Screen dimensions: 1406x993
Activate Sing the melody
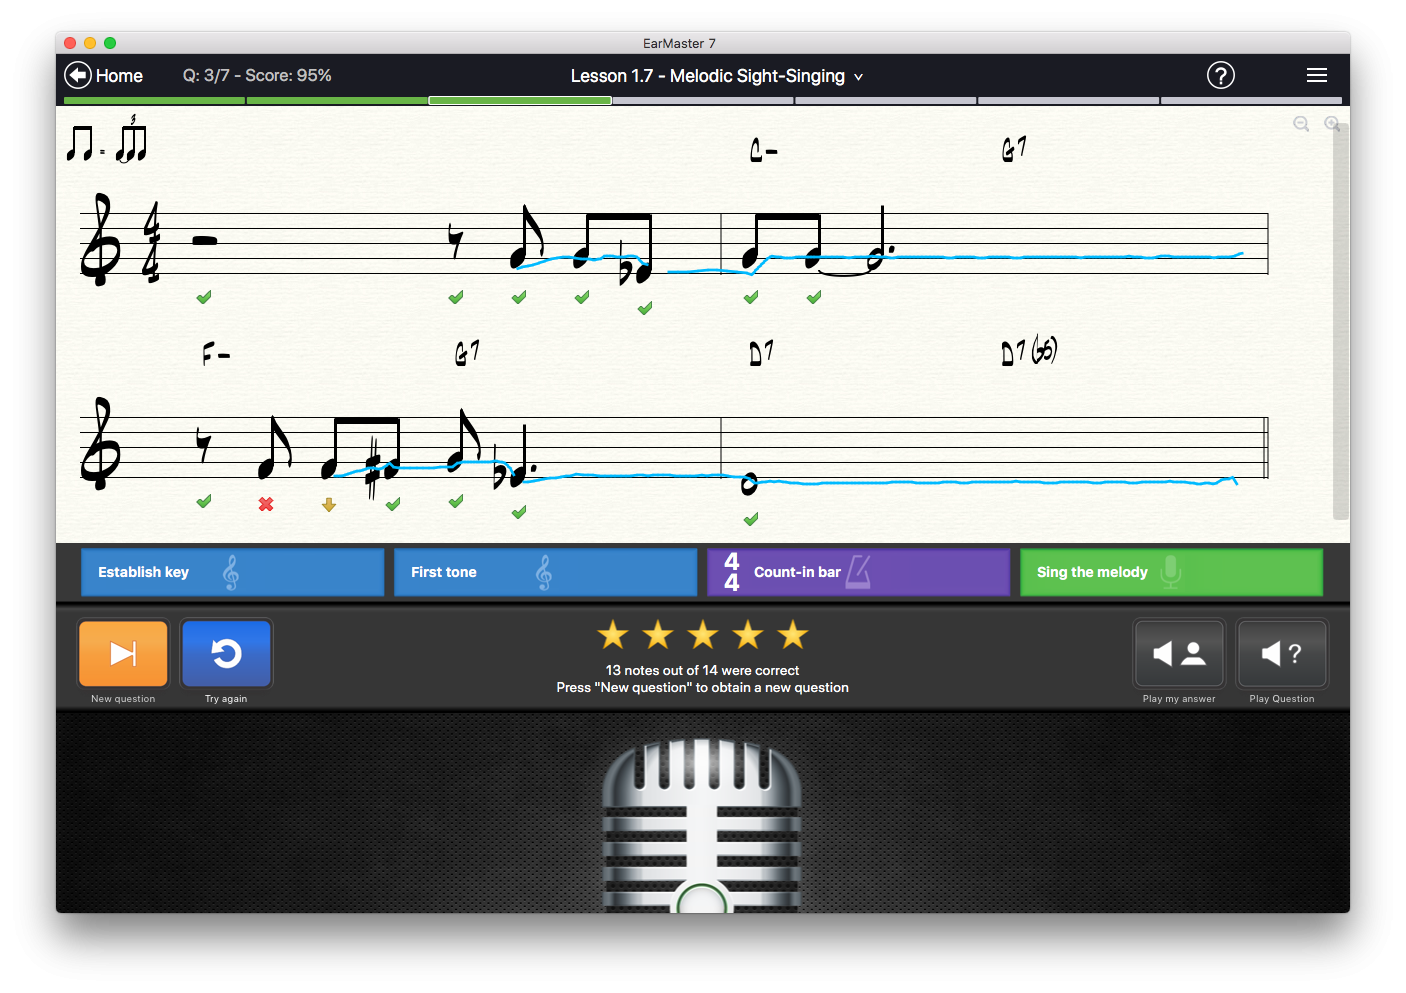tap(1171, 572)
